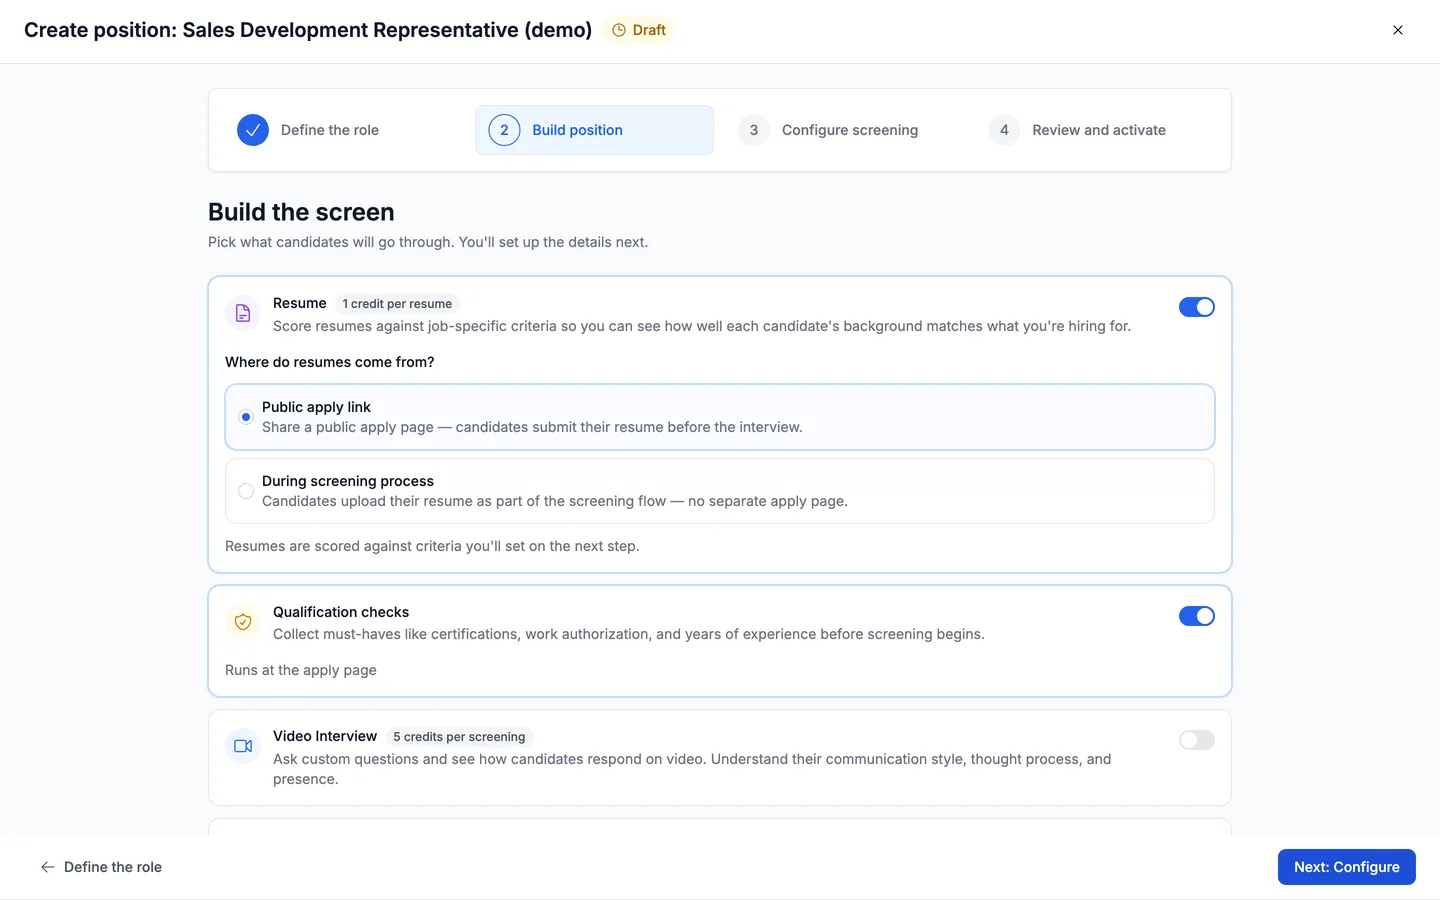Click the Qualification checks title

[x=341, y=612]
